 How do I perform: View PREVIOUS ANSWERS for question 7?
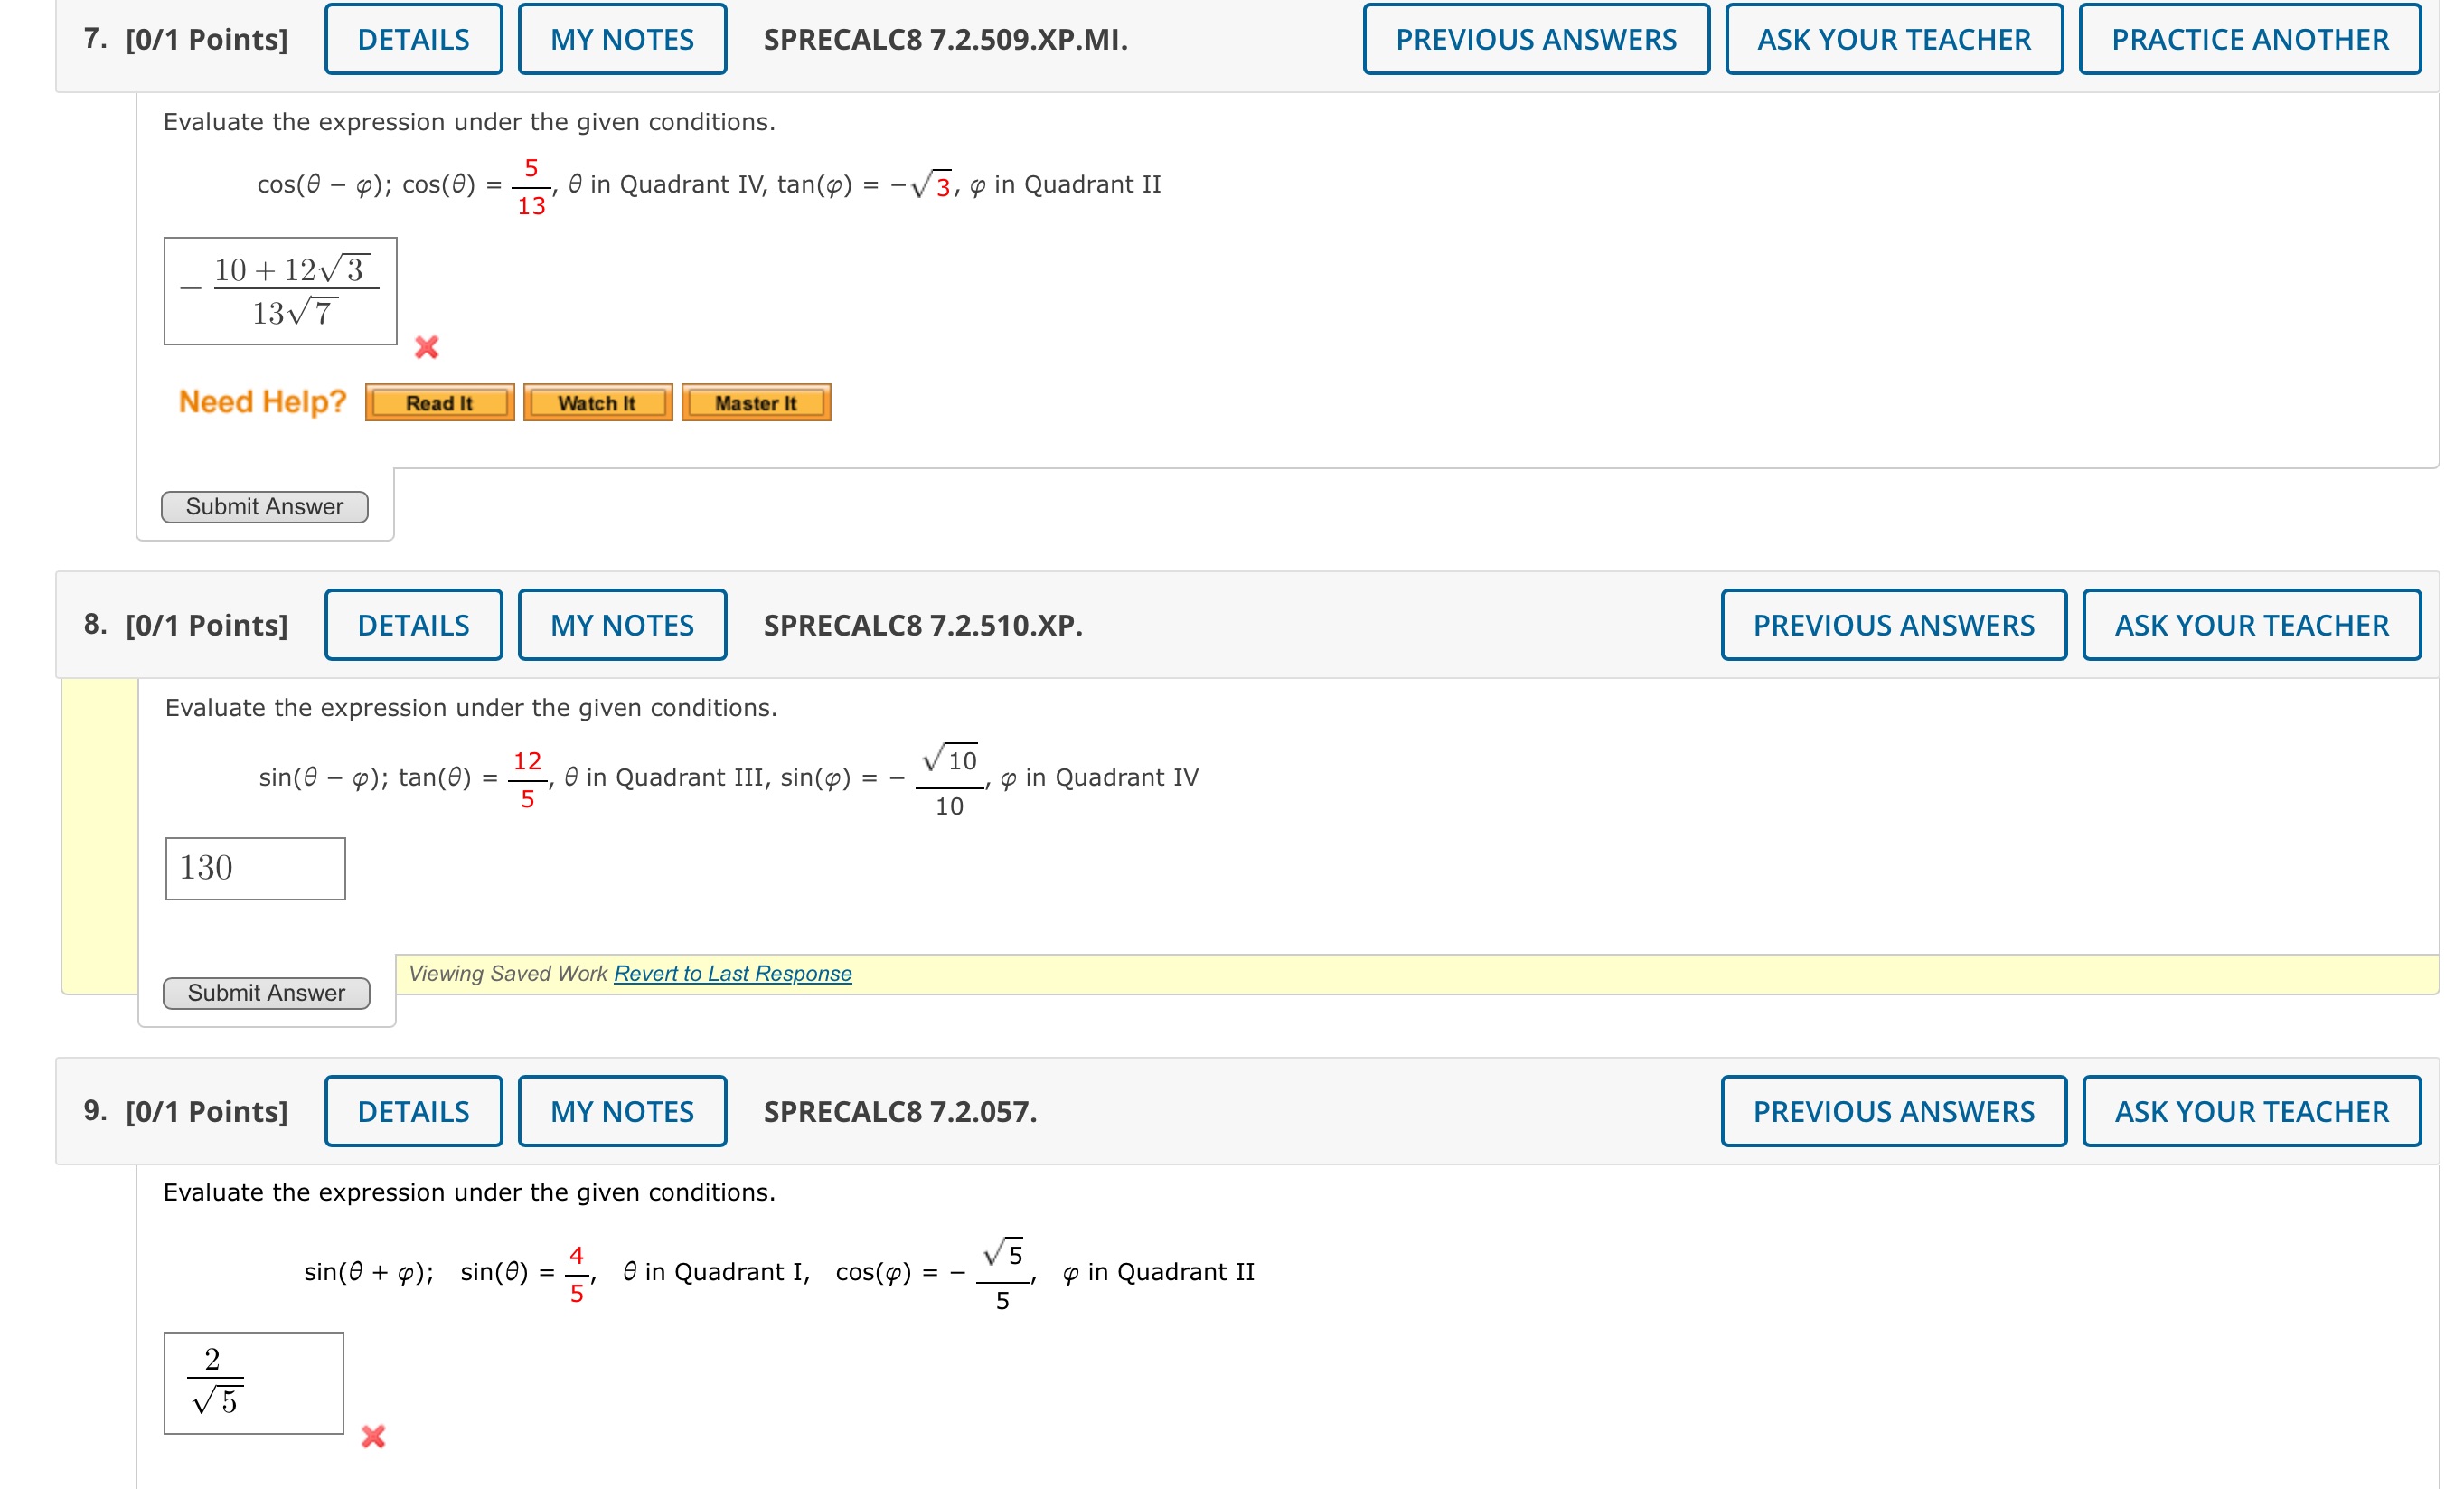click(1535, 39)
